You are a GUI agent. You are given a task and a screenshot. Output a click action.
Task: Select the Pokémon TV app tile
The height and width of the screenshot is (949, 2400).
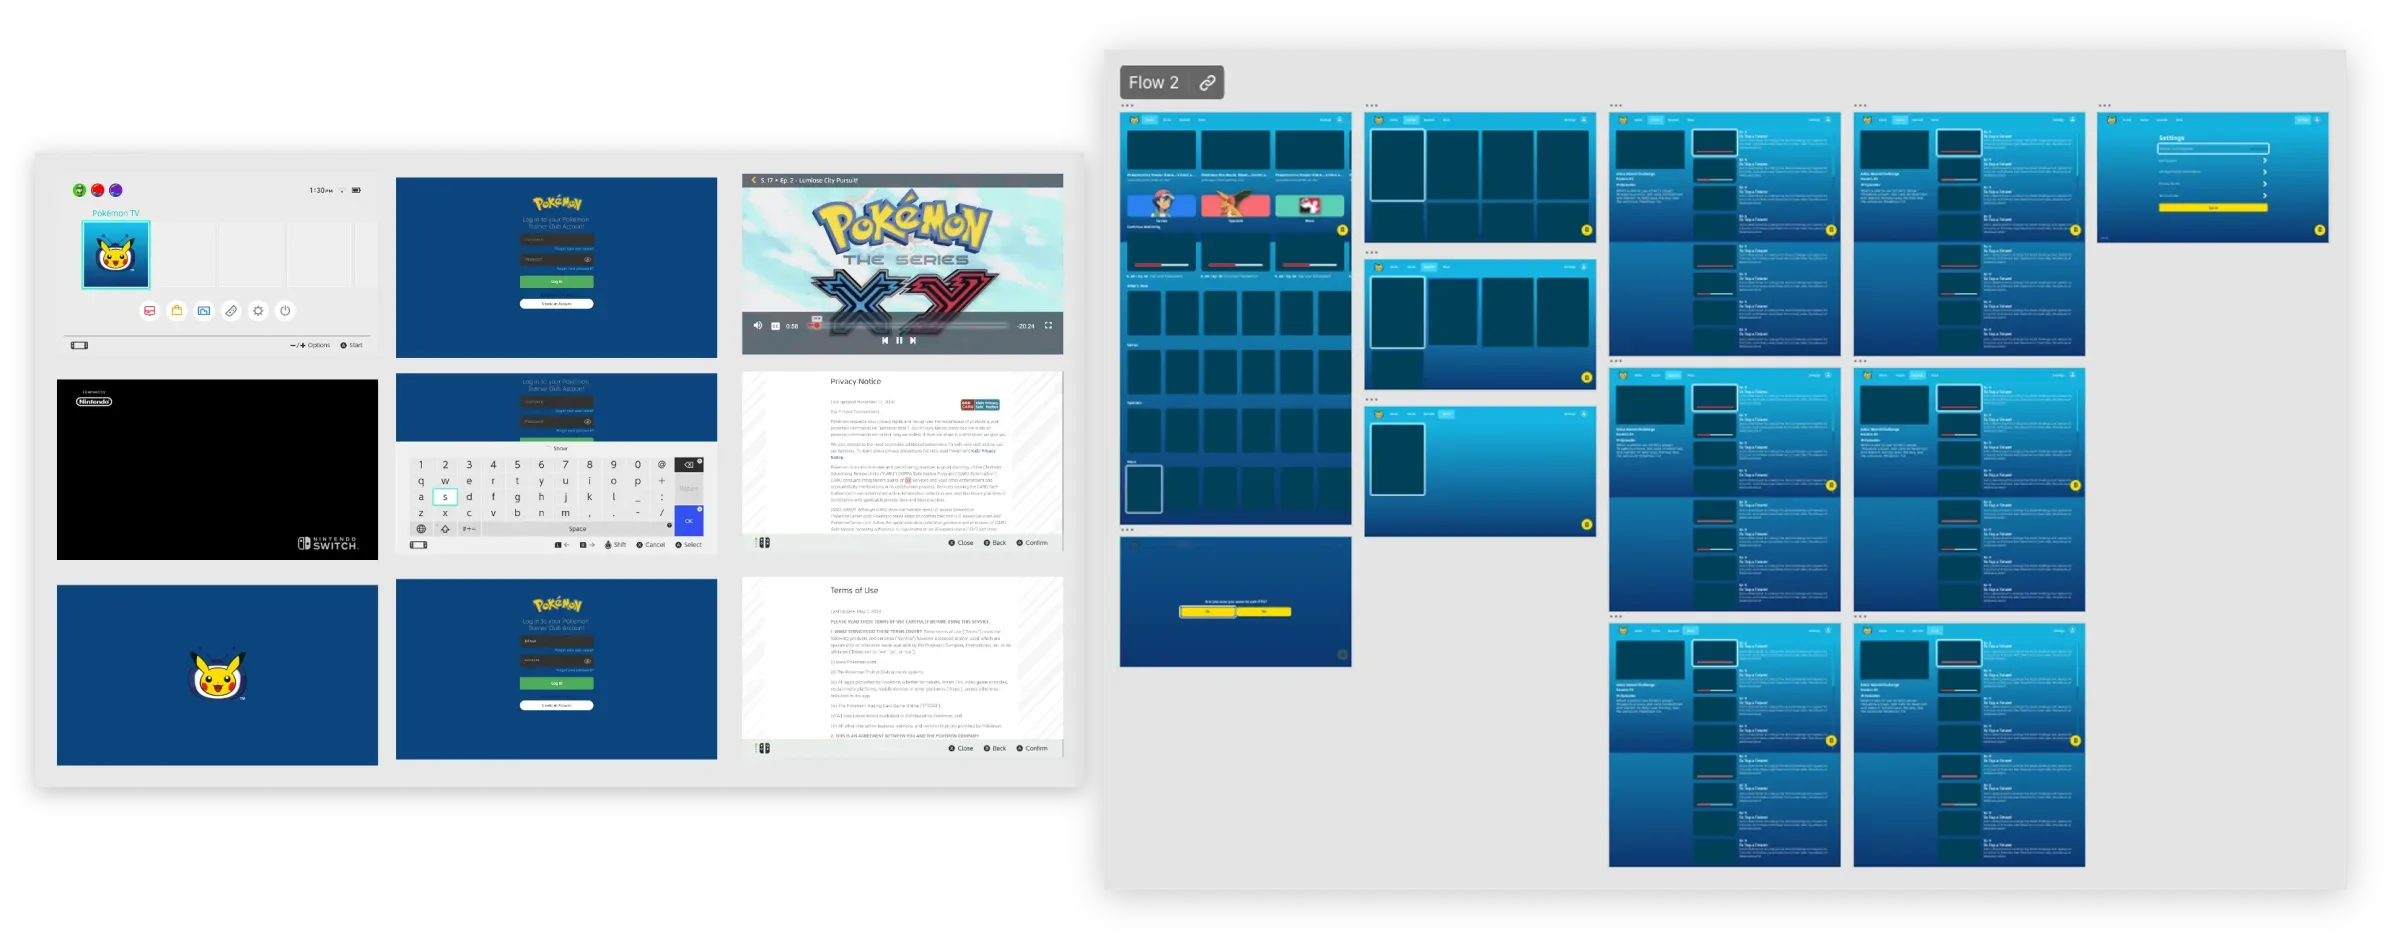(x=116, y=255)
